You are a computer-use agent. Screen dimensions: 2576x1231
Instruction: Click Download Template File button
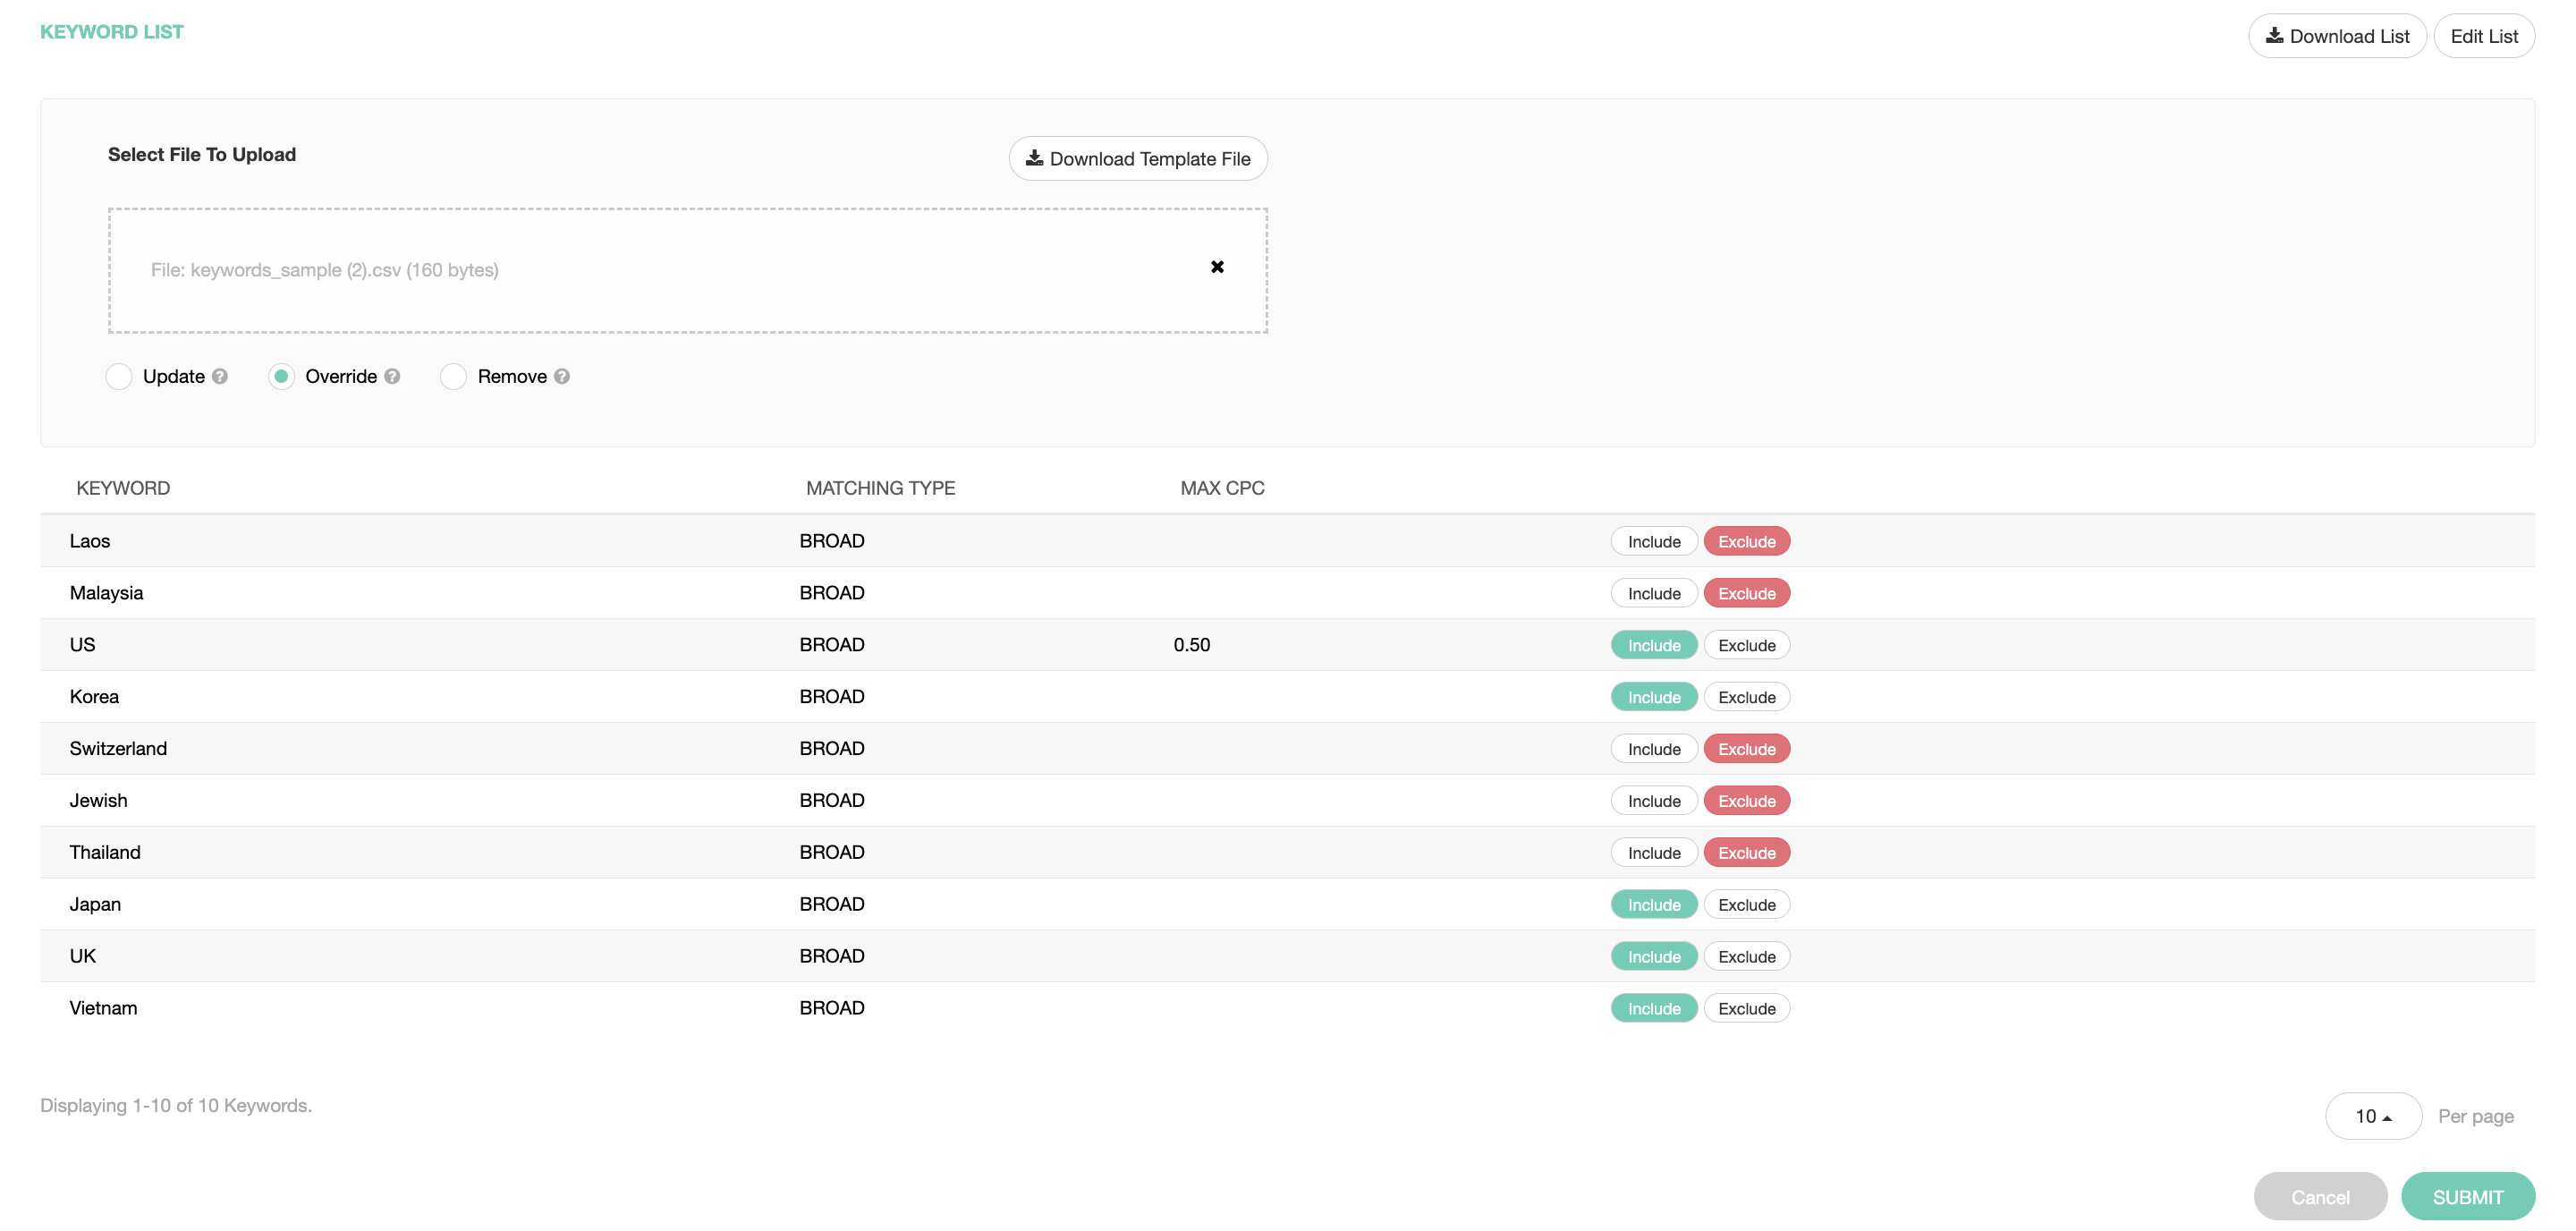1138,159
